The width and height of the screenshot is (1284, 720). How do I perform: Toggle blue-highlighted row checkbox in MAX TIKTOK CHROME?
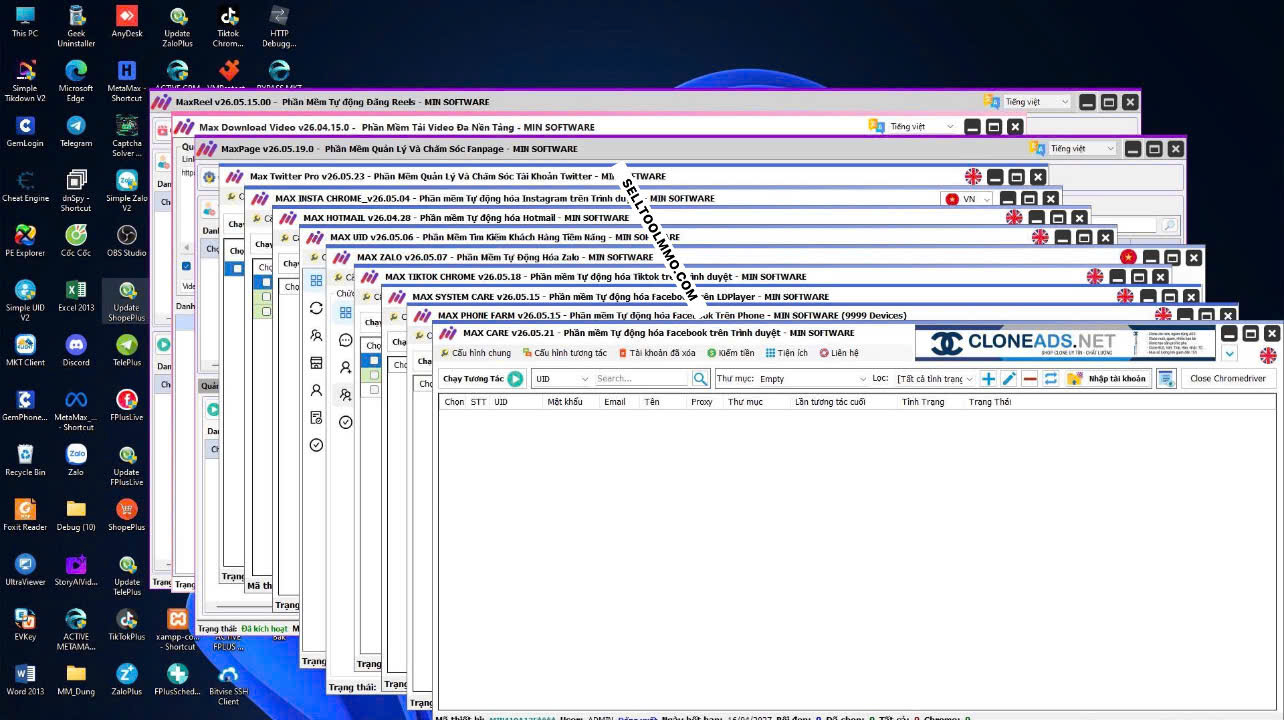click(x=375, y=361)
